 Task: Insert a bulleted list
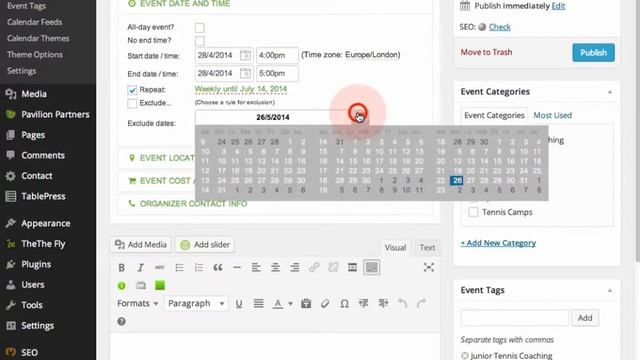(x=179, y=268)
